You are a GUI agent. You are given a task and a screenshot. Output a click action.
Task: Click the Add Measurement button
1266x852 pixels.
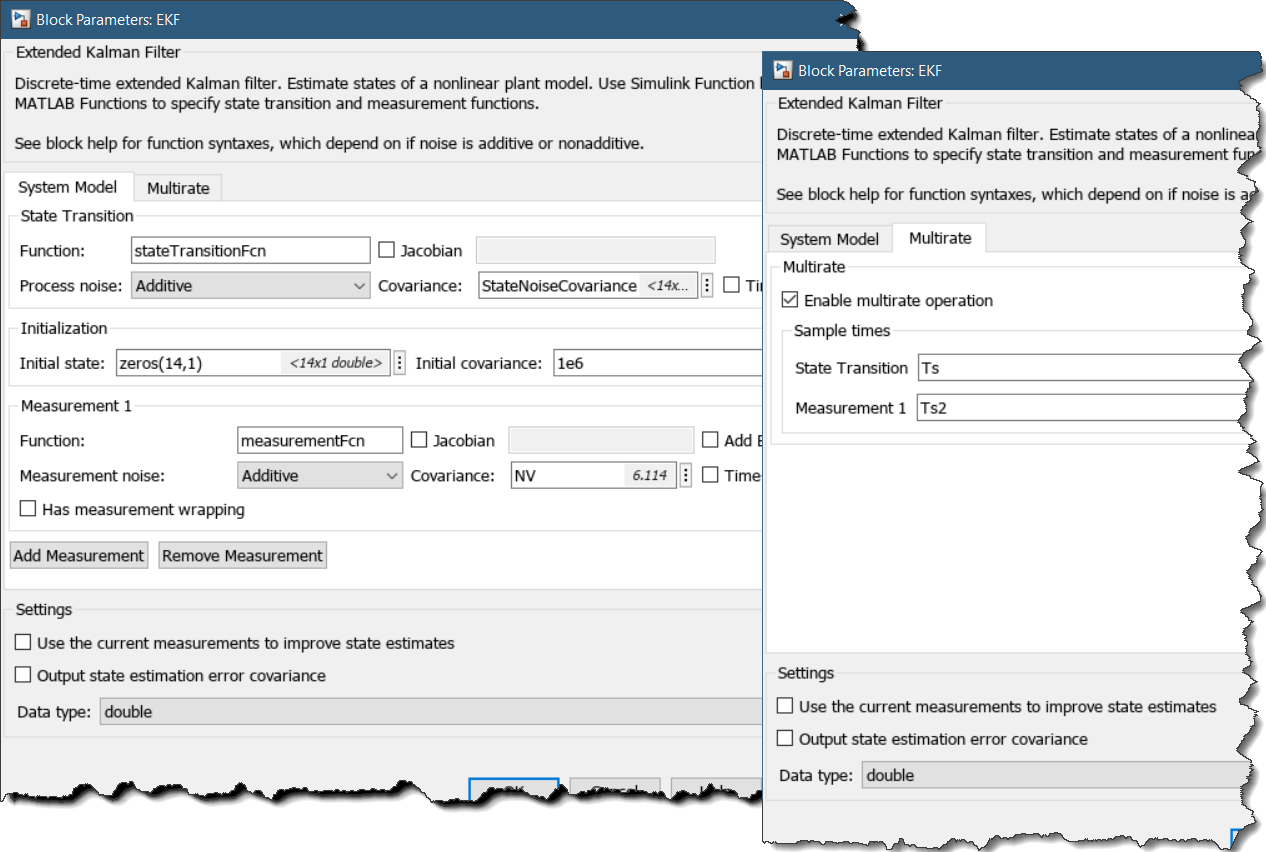(x=79, y=556)
